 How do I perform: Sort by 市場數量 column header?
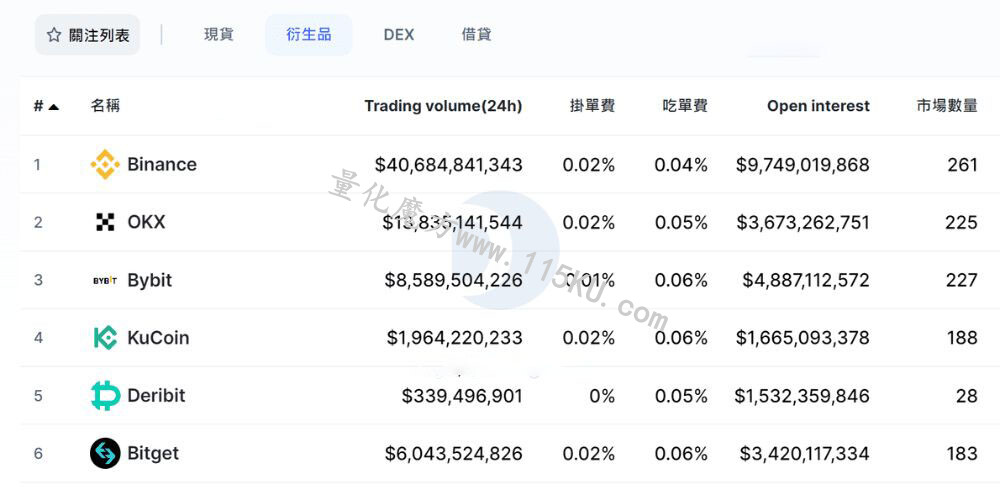[947, 106]
